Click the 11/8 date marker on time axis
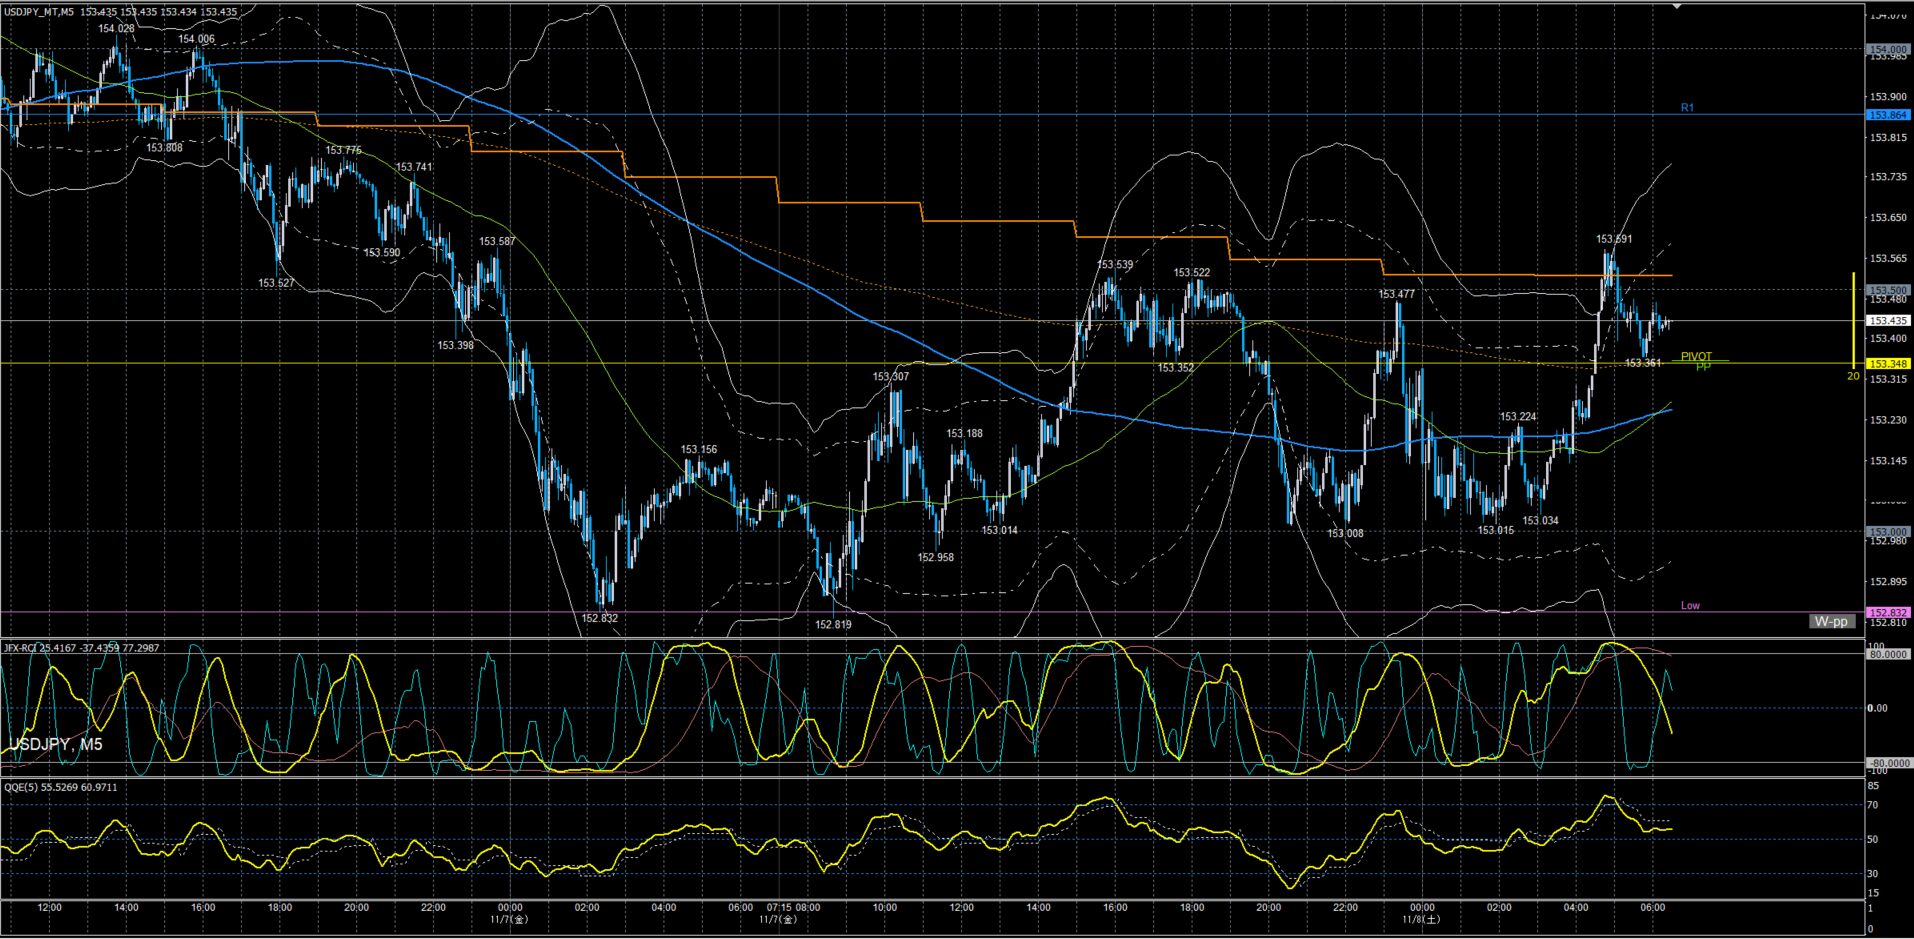 click(x=1421, y=918)
